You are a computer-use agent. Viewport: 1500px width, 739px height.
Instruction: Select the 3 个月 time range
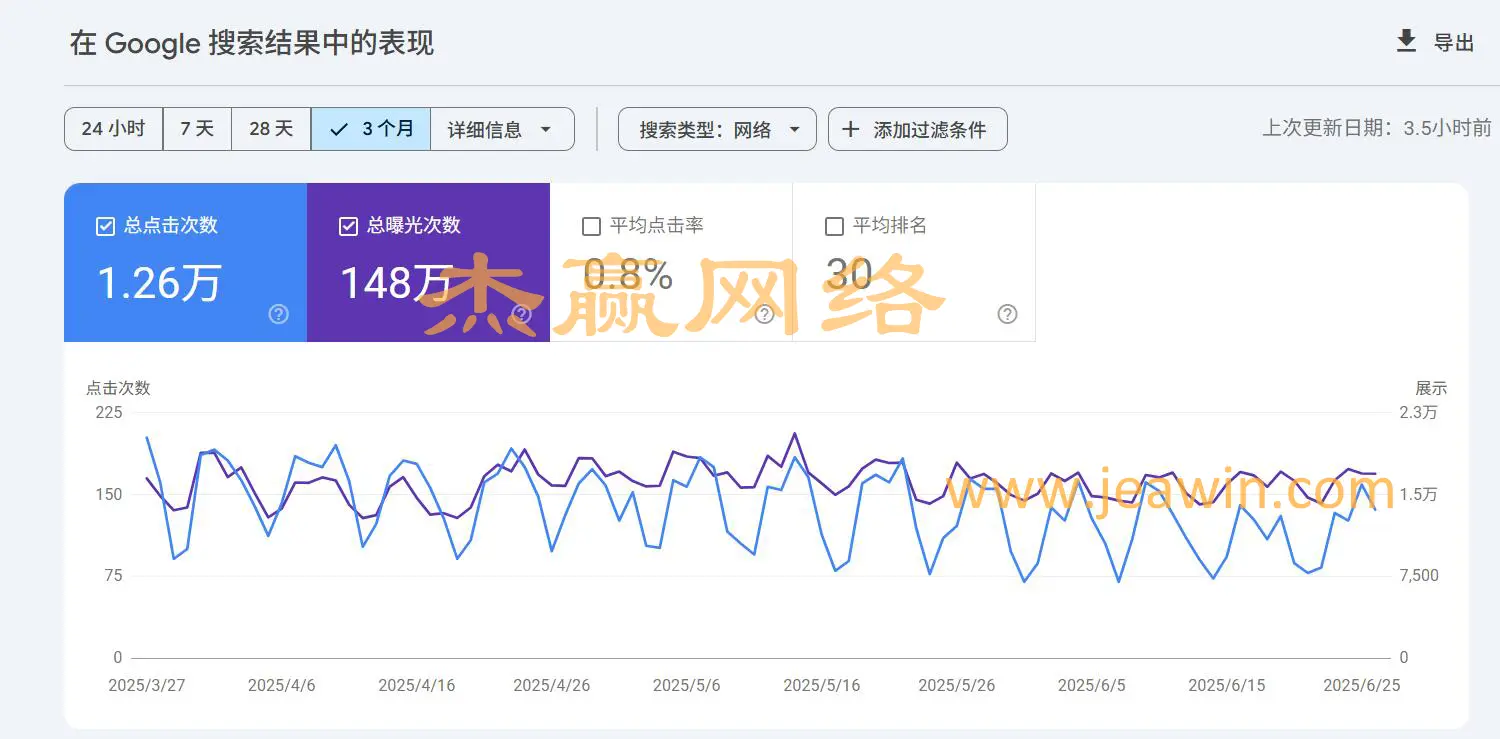pyautogui.click(x=371, y=129)
